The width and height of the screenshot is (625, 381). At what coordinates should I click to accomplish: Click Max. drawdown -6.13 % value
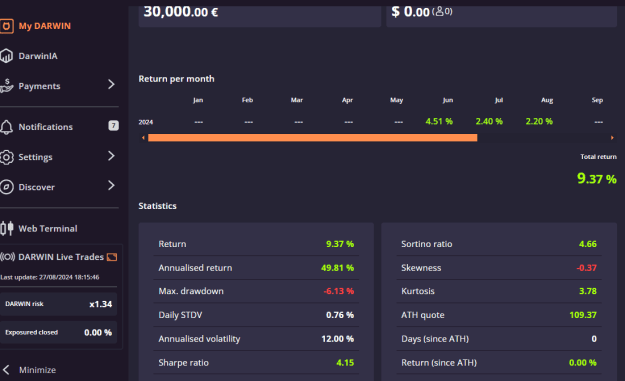[338, 291]
